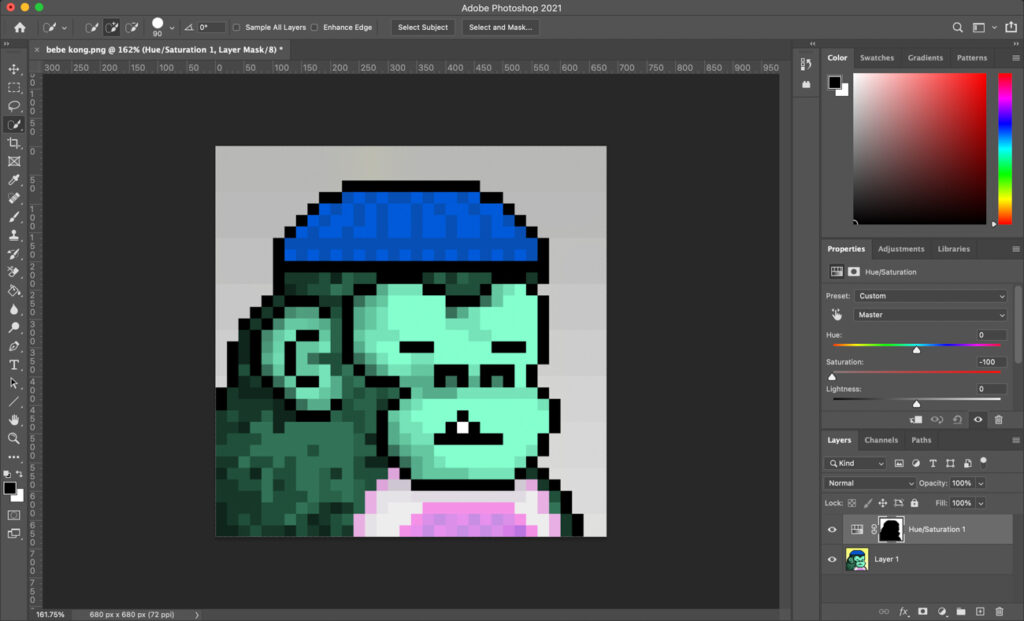Hide Layer 1 using its eye icon
This screenshot has width=1024, height=621.
pos(832,559)
